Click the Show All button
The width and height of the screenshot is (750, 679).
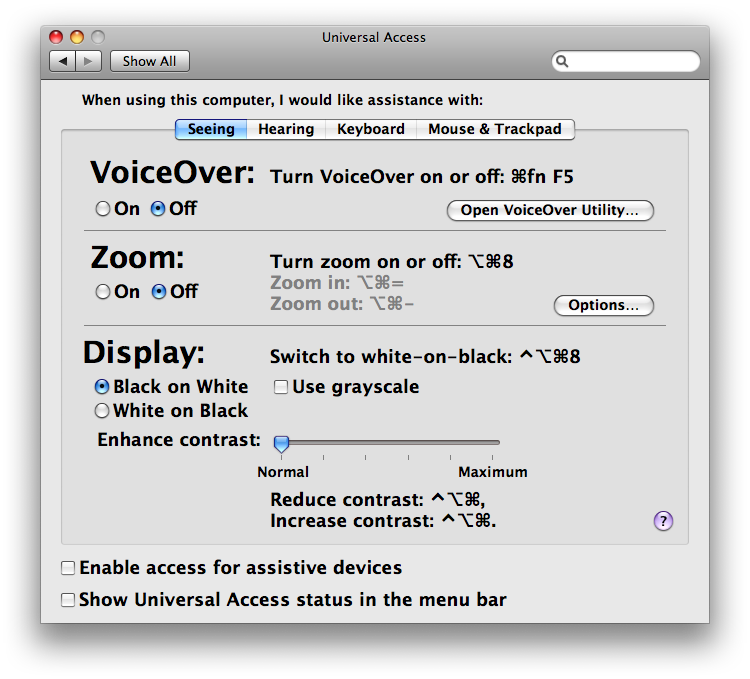150,61
